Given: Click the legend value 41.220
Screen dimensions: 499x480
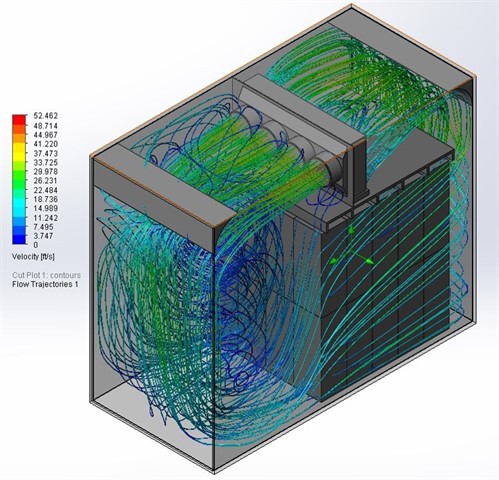Looking at the screenshot, I should [x=46, y=144].
